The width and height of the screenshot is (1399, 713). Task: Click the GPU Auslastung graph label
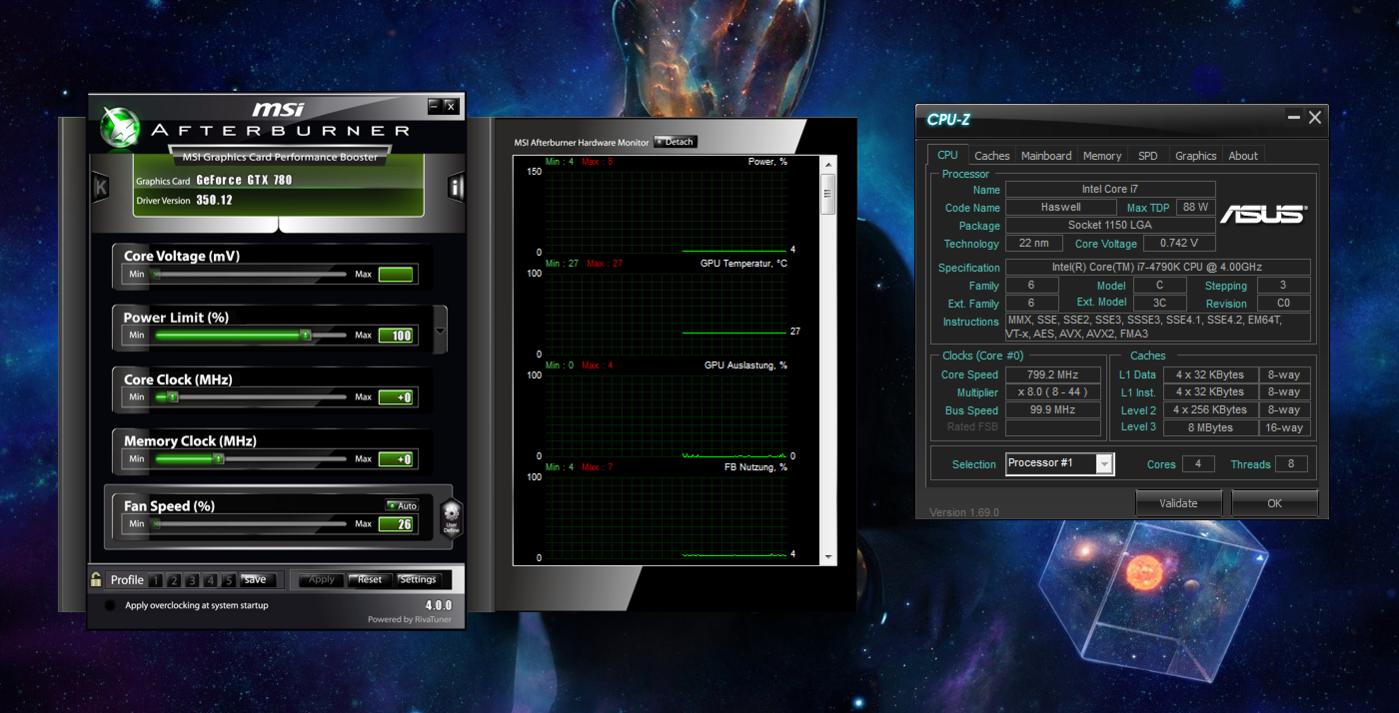[x=745, y=365]
